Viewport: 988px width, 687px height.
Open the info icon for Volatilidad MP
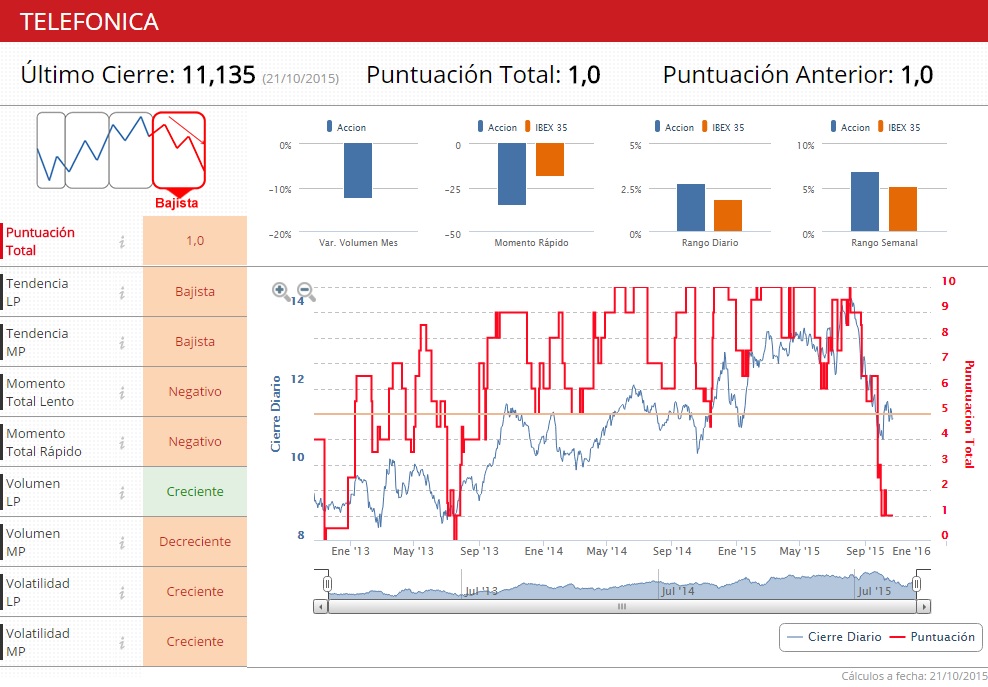click(x=122, y=642)
